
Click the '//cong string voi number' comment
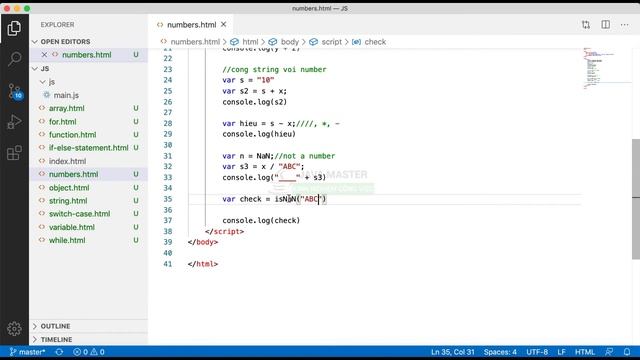(x=274, y=69)
